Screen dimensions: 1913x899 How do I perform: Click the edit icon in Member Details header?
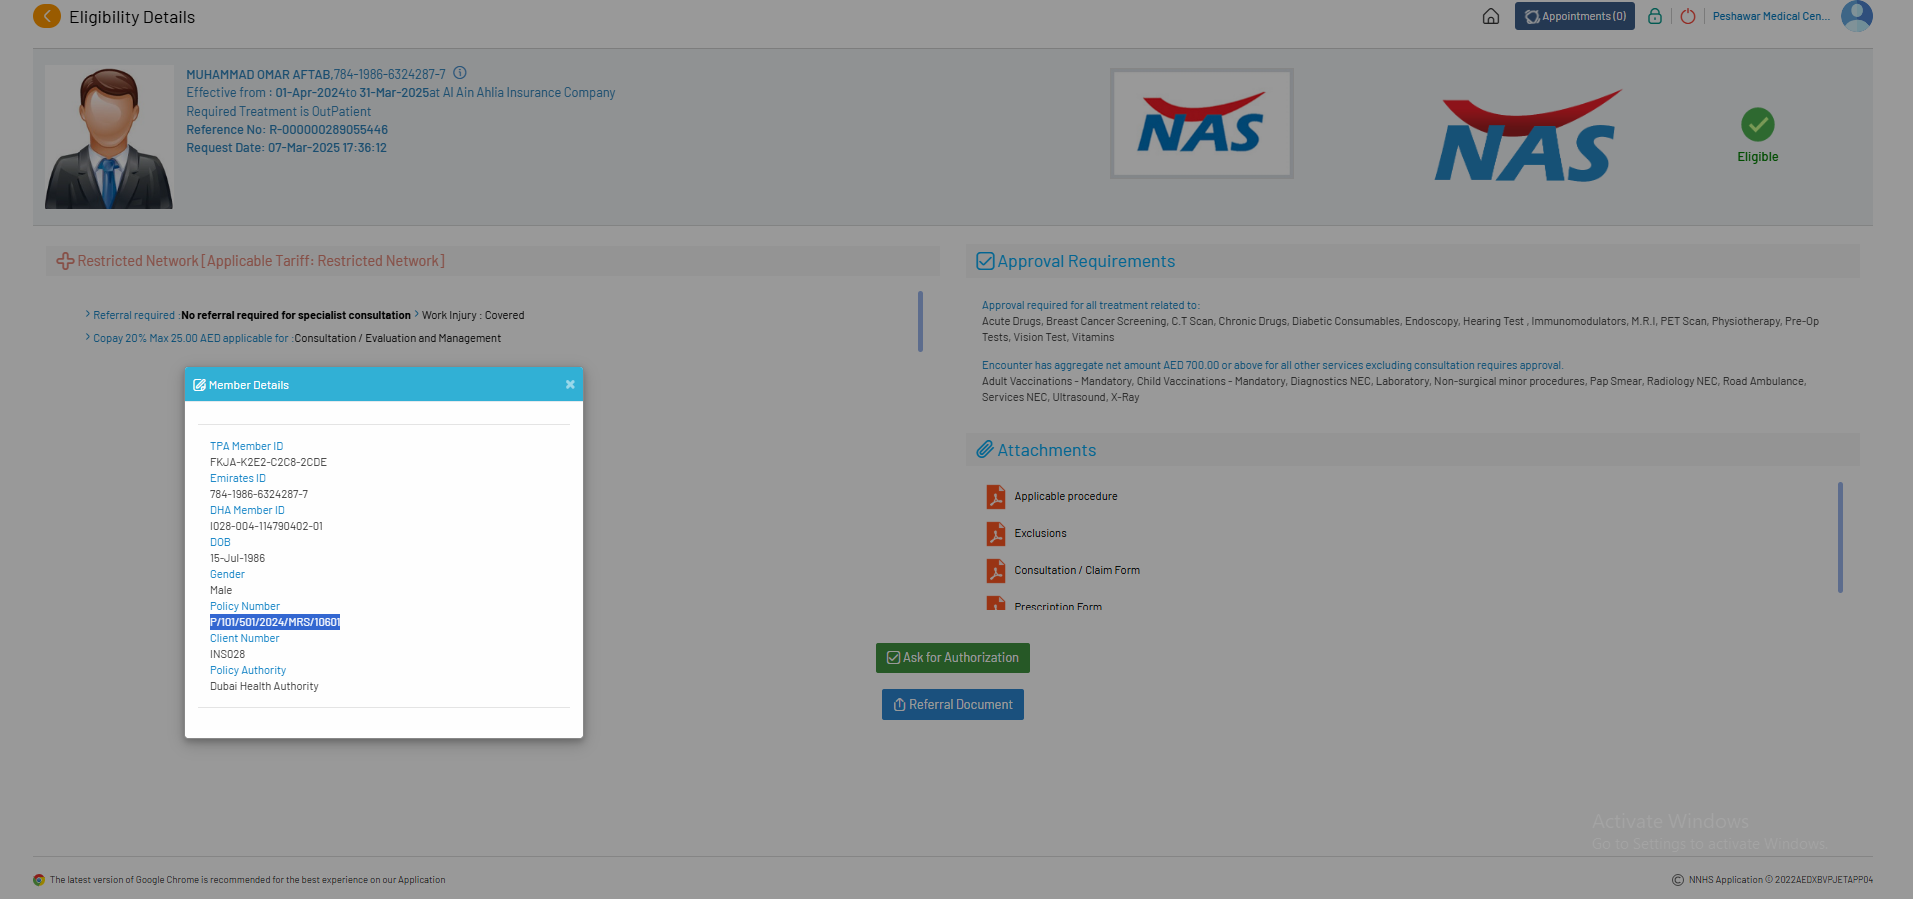[x=199, y=385]
